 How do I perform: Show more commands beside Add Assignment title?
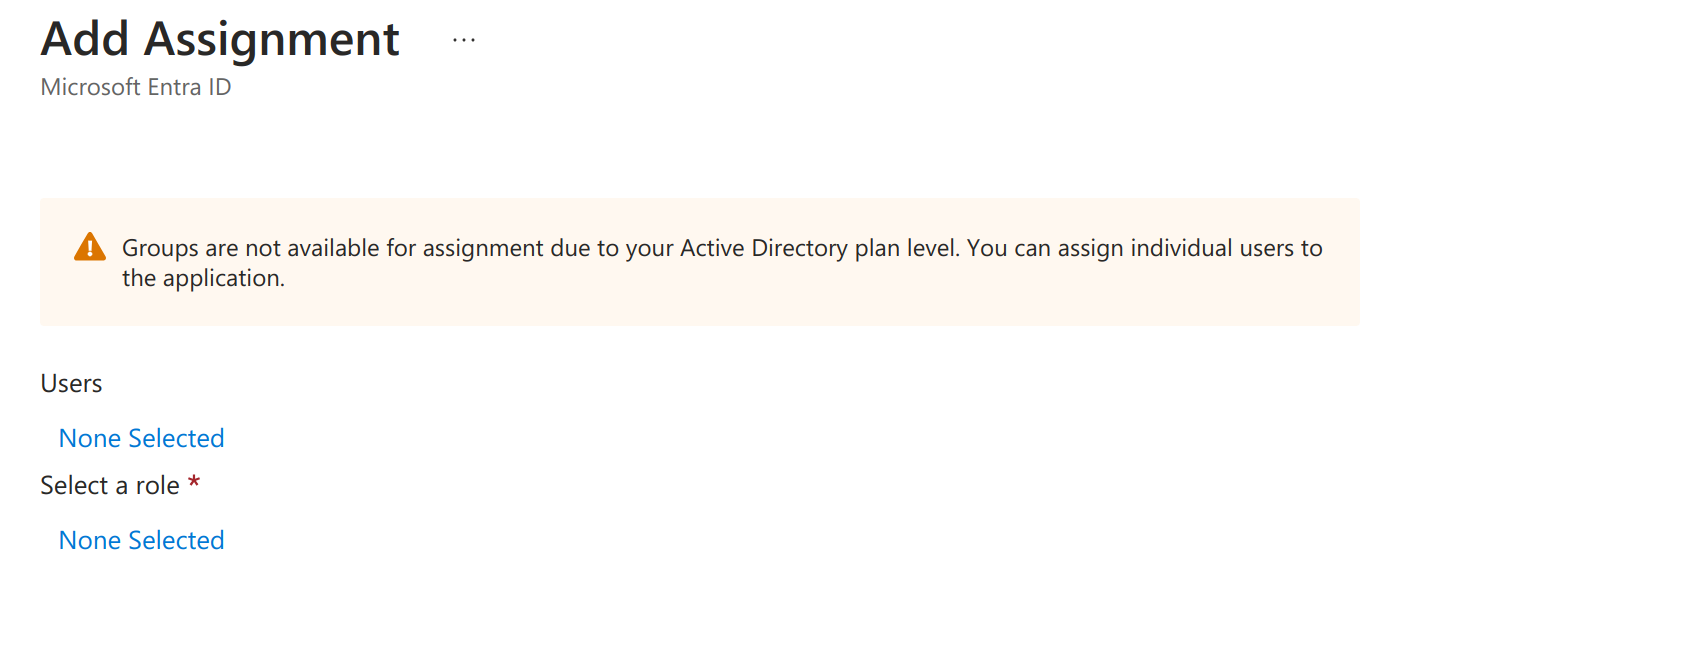coord(464,40)
